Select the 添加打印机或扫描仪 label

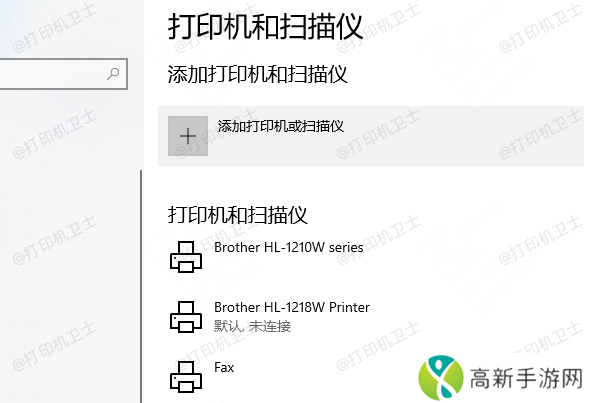280,126
